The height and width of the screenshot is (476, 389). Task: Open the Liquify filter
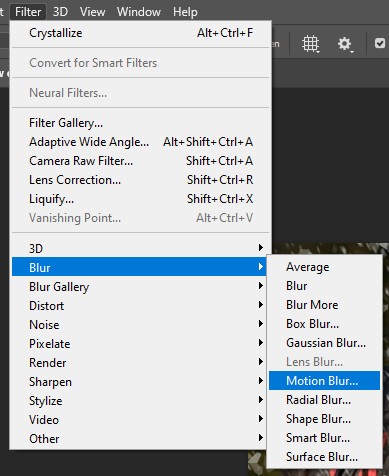tap(140, 199)
